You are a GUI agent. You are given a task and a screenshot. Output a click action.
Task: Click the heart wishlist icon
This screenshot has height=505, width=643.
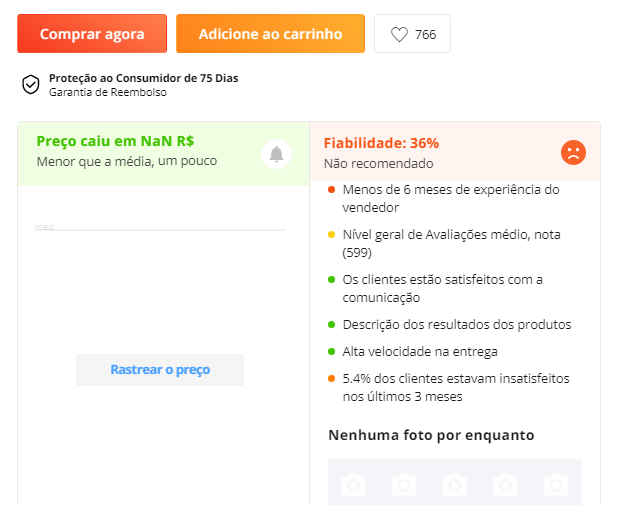tap(399, 34)
